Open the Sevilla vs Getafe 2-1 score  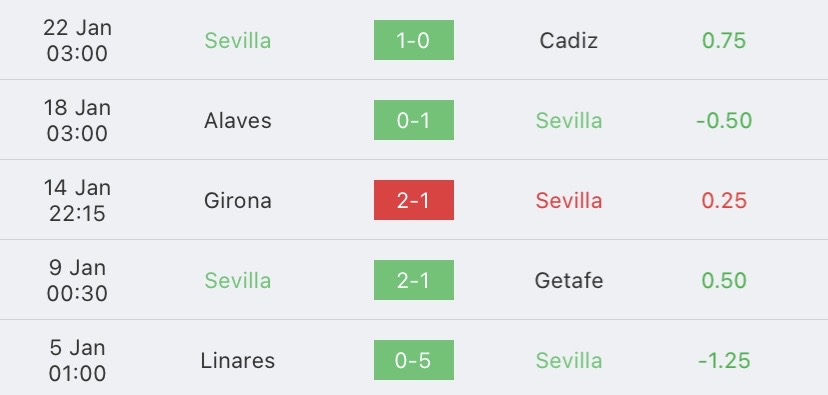[413, 280]
